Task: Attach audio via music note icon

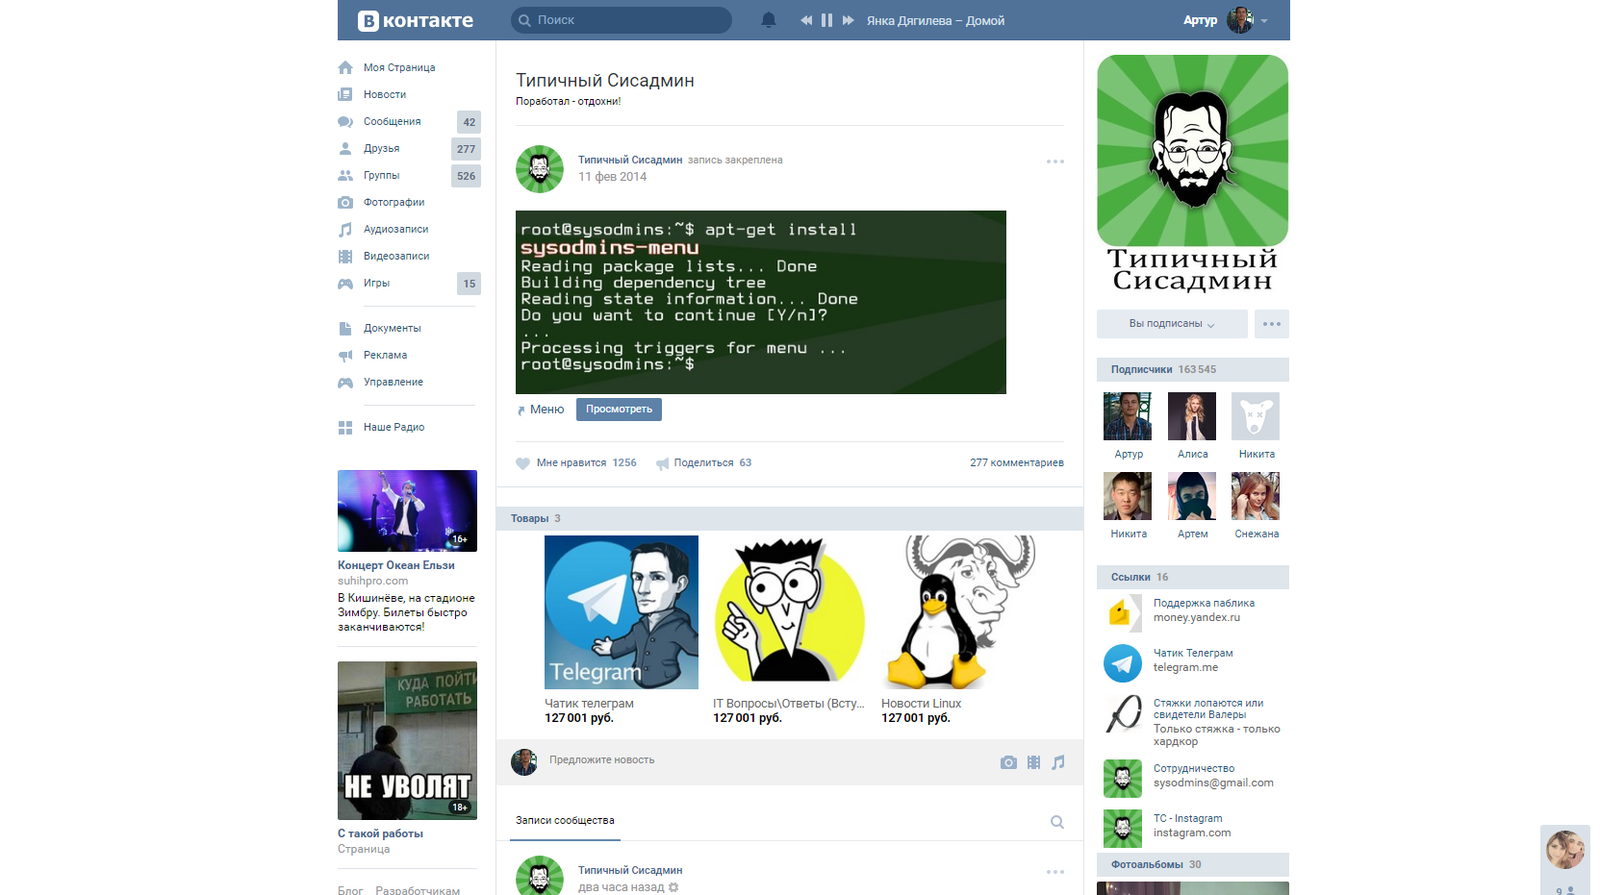Action: pyautogui.click(x=1058, y=762)
